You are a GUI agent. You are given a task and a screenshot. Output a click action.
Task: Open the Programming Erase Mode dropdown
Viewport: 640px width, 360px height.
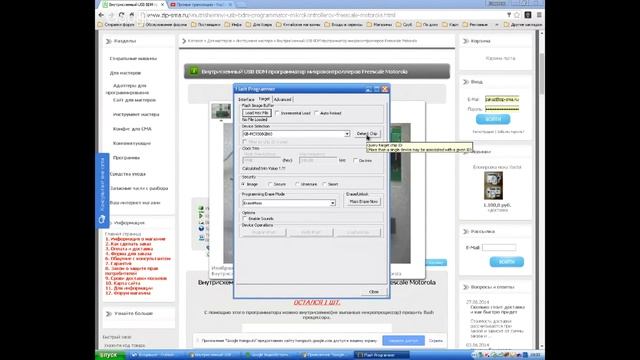click(333, 203)
